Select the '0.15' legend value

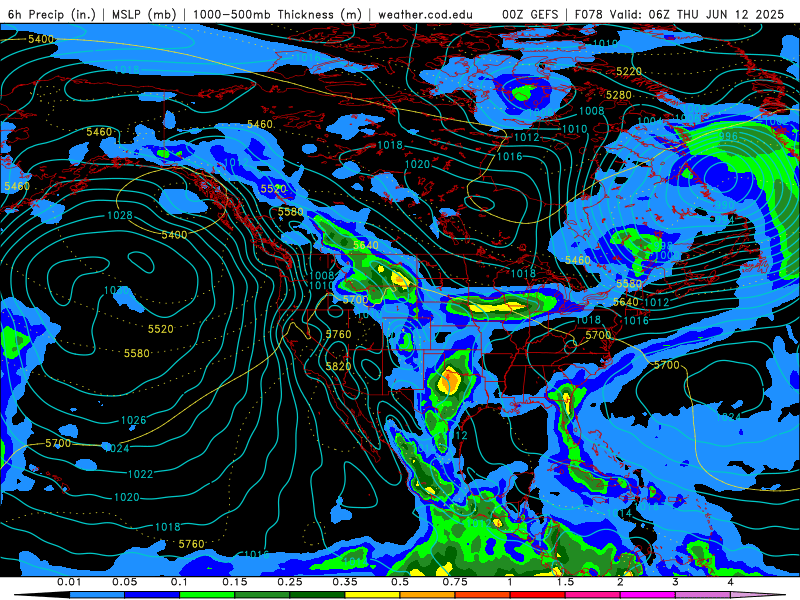click(x=235, y=582)
